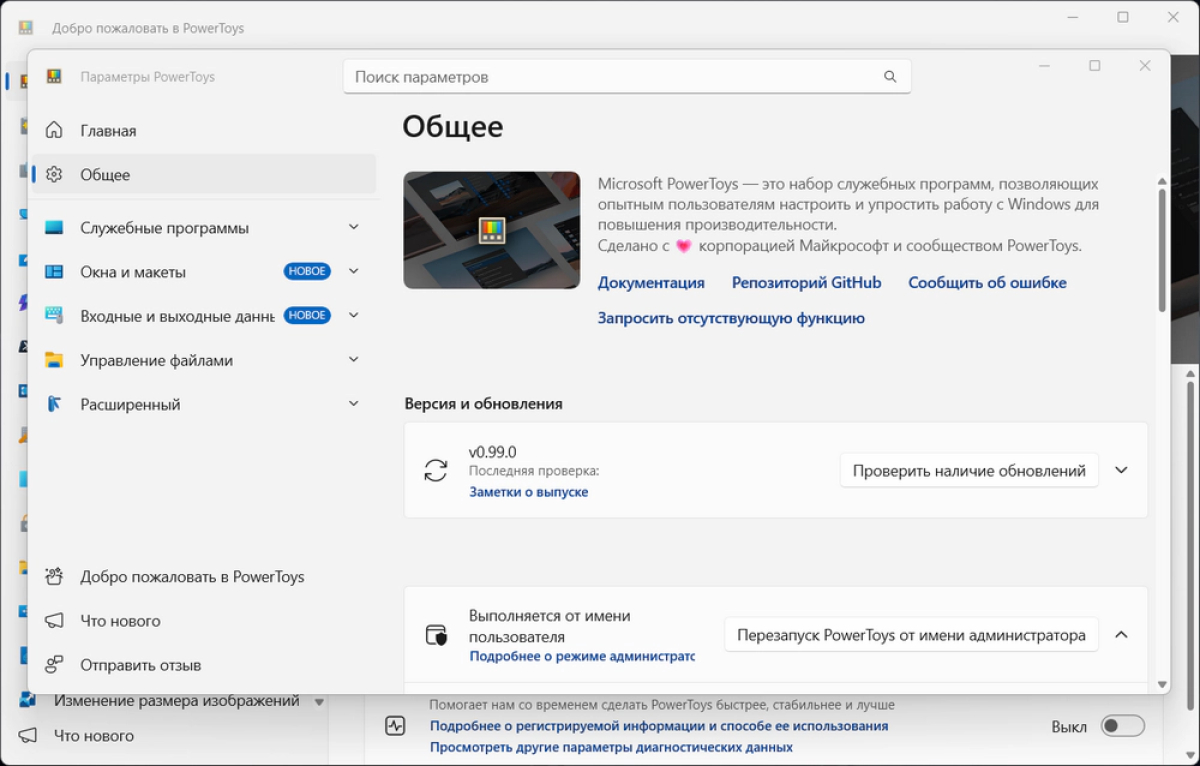Click in the Поиск параметров search field
The height and width of the screenshot is (766, 1200).
610,77
